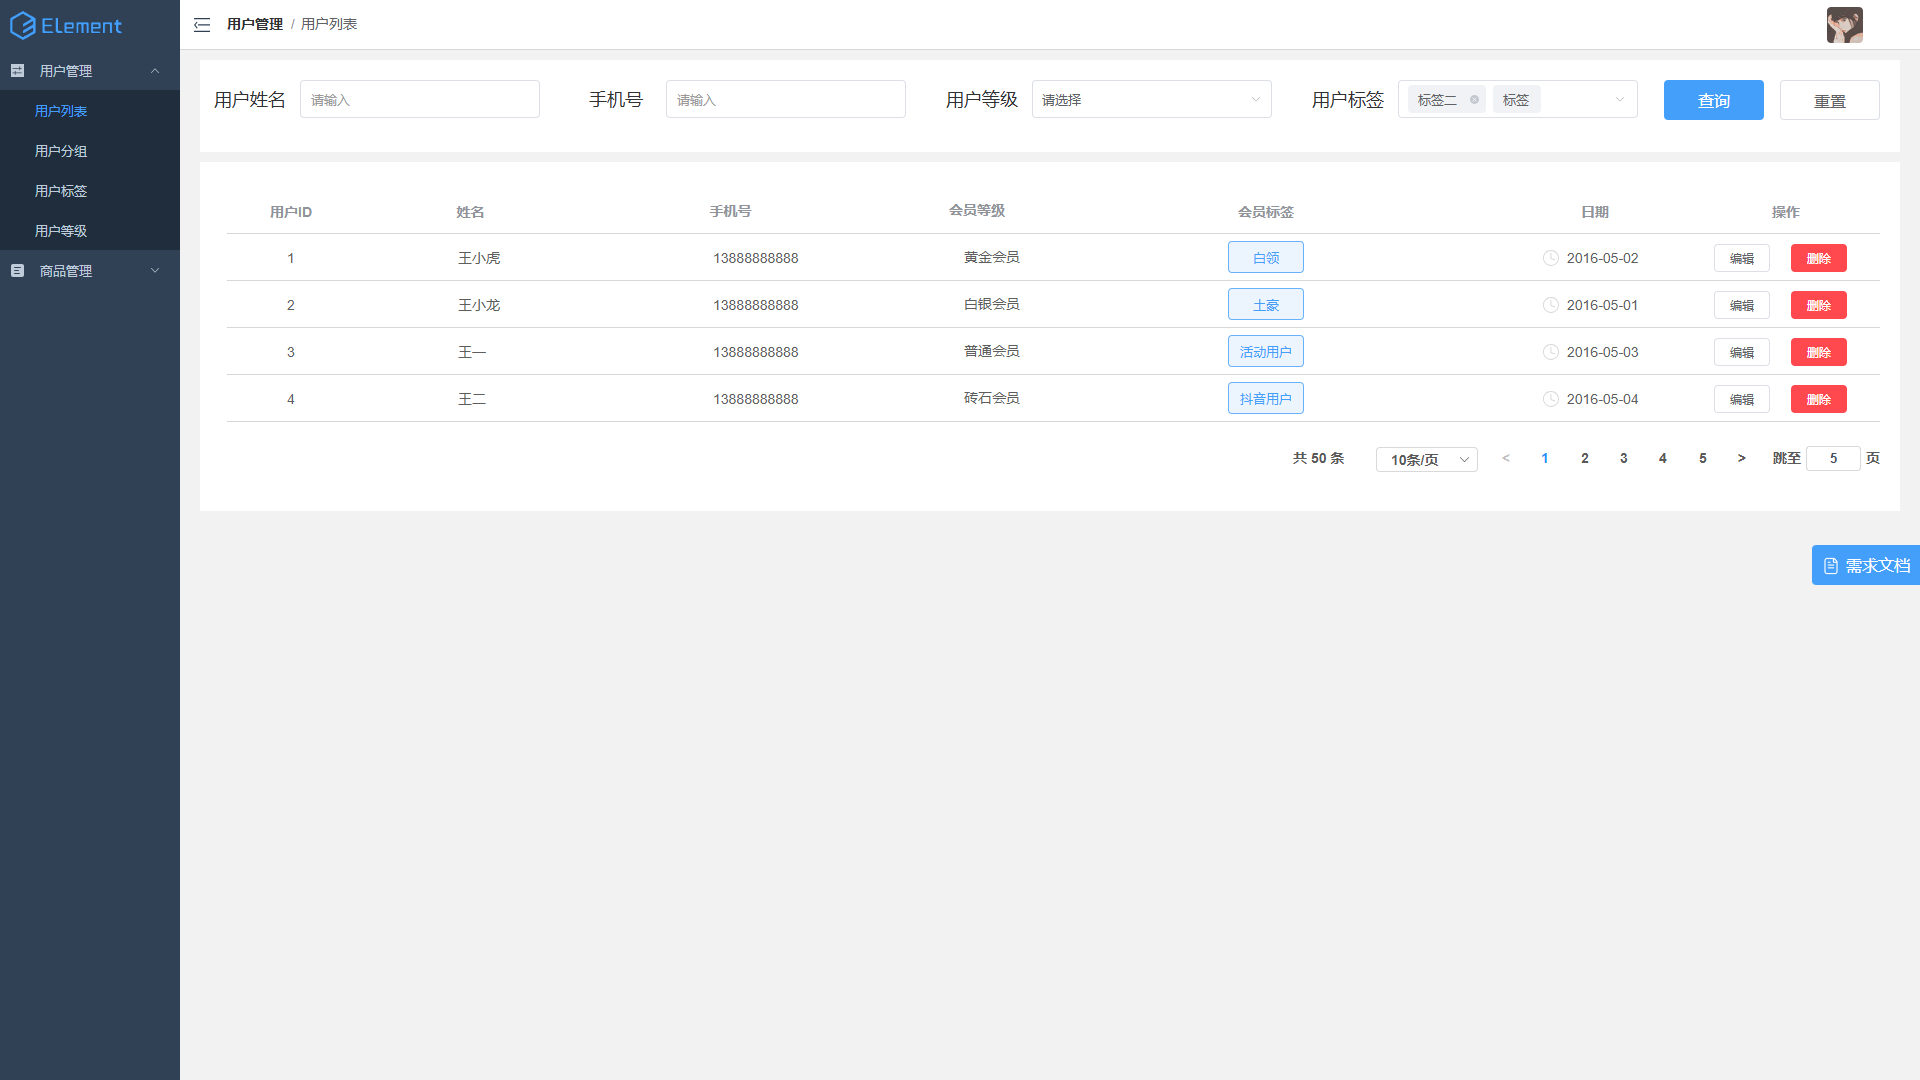Delete the row for 王小虎
The height and width of the screenshot is (1080, 1920).
(x=1819, y=258)
